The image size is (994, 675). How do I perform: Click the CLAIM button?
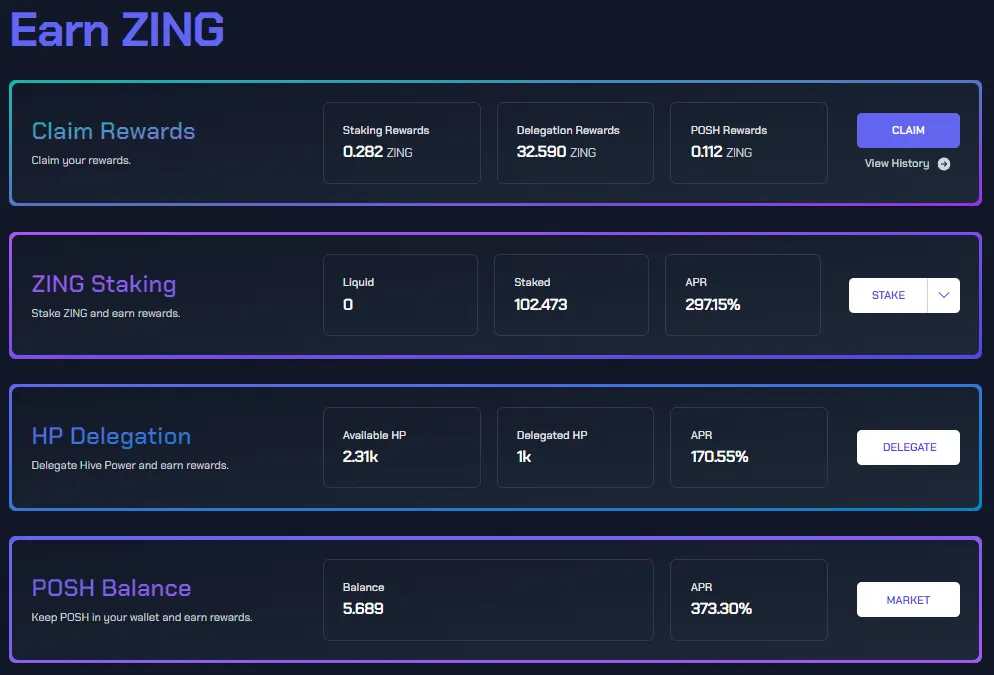(908, 130)
